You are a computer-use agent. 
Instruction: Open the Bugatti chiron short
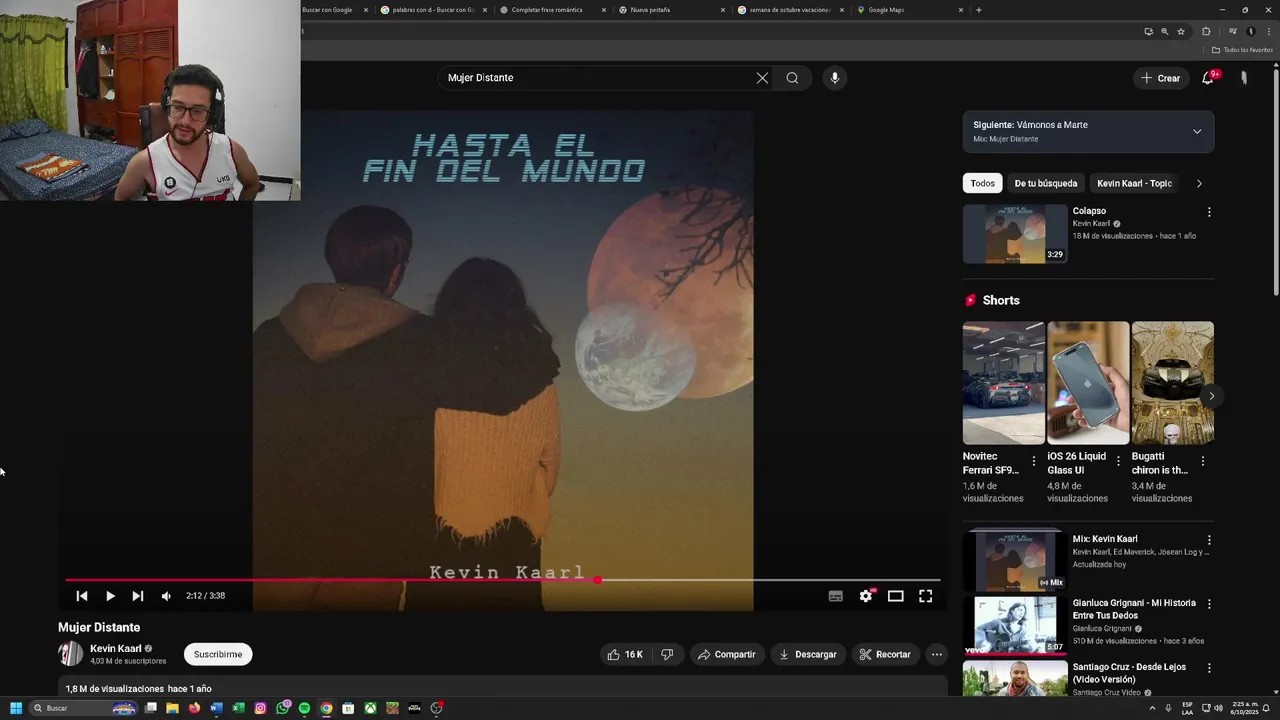[1172, 383]
